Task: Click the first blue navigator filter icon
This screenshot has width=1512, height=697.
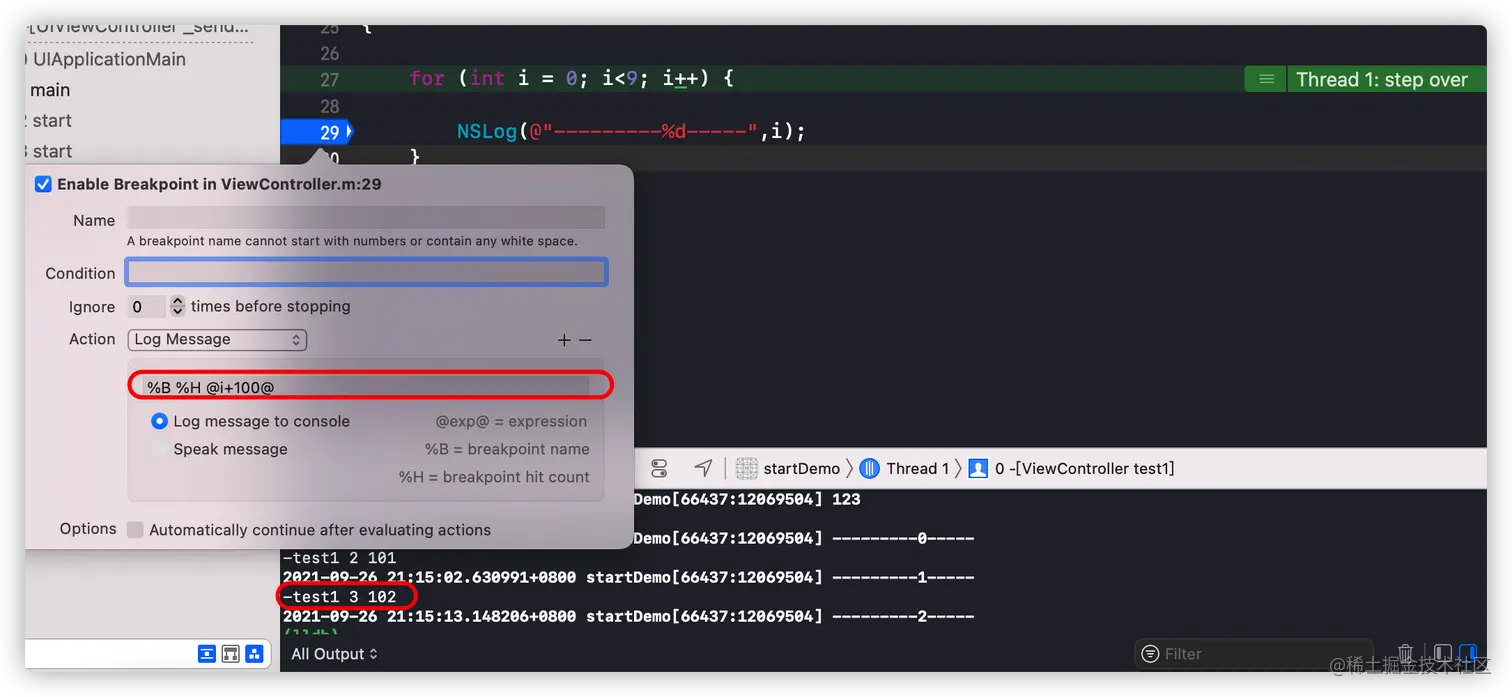Action: pyautogui.click(x=207, y=654)
